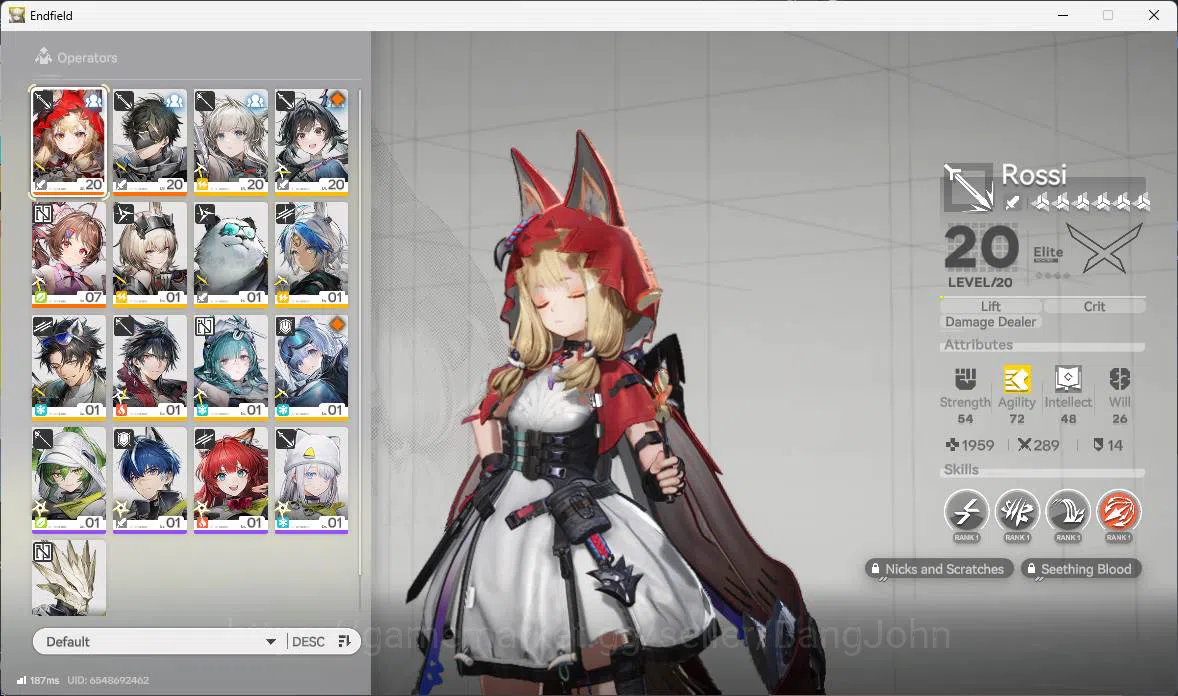Select the teal-haired girl operator card
The image size is (1178, 696).
(231, 368)
